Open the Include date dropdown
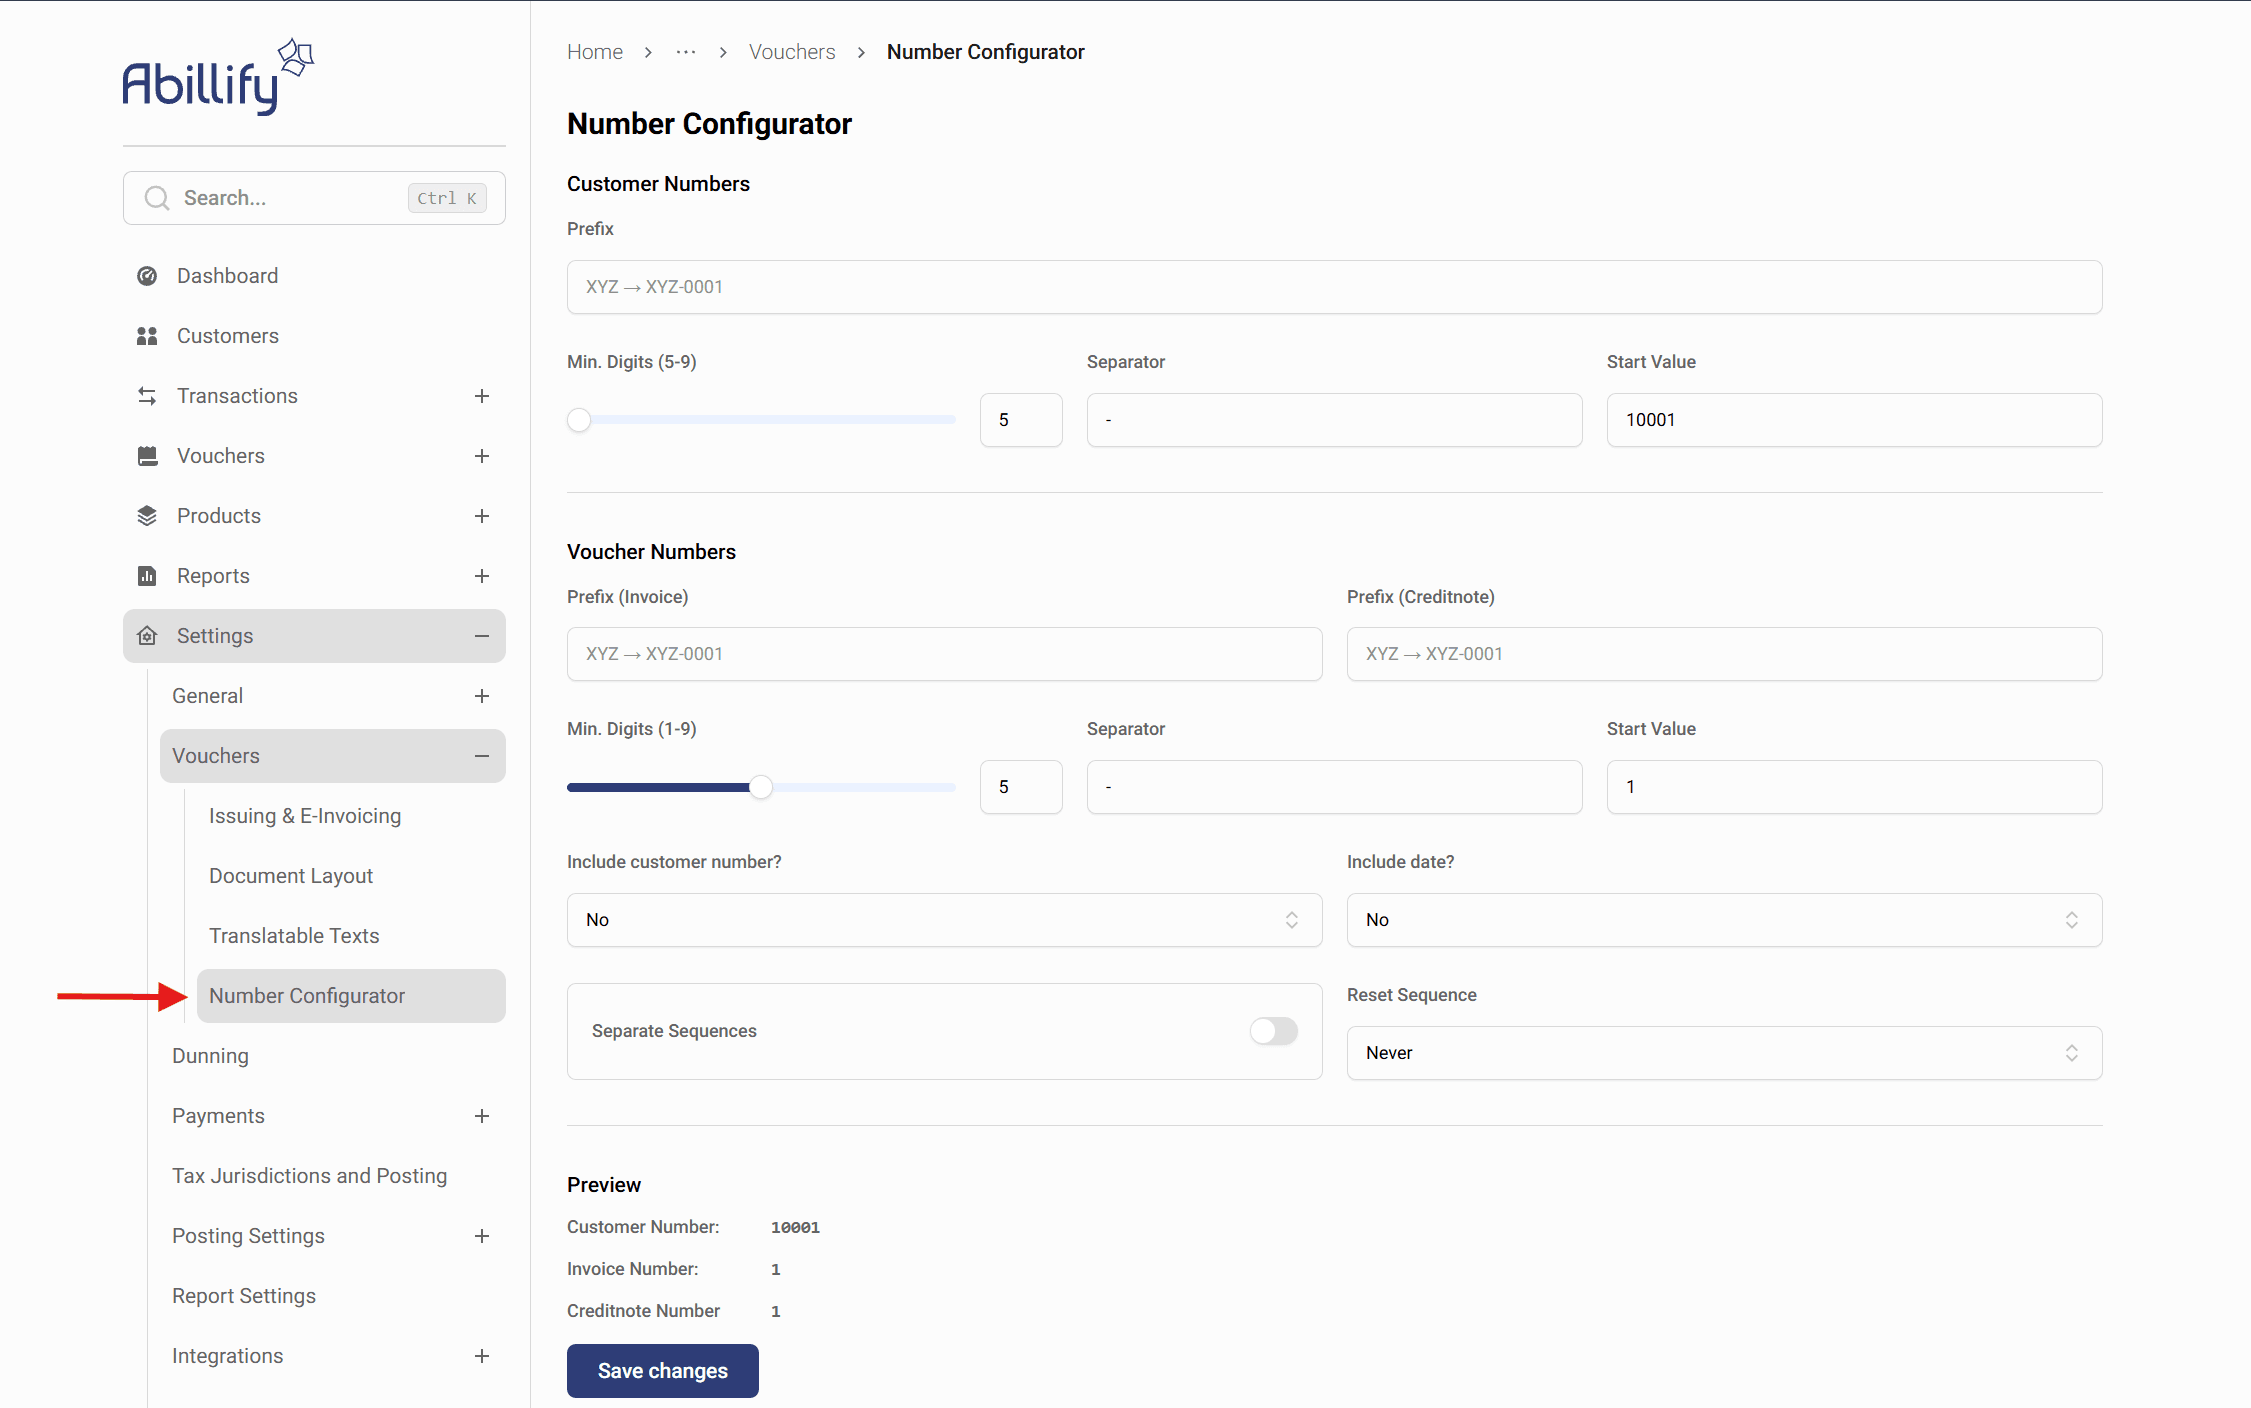Screen dimensions: 2251x1408 (1723, 920)
